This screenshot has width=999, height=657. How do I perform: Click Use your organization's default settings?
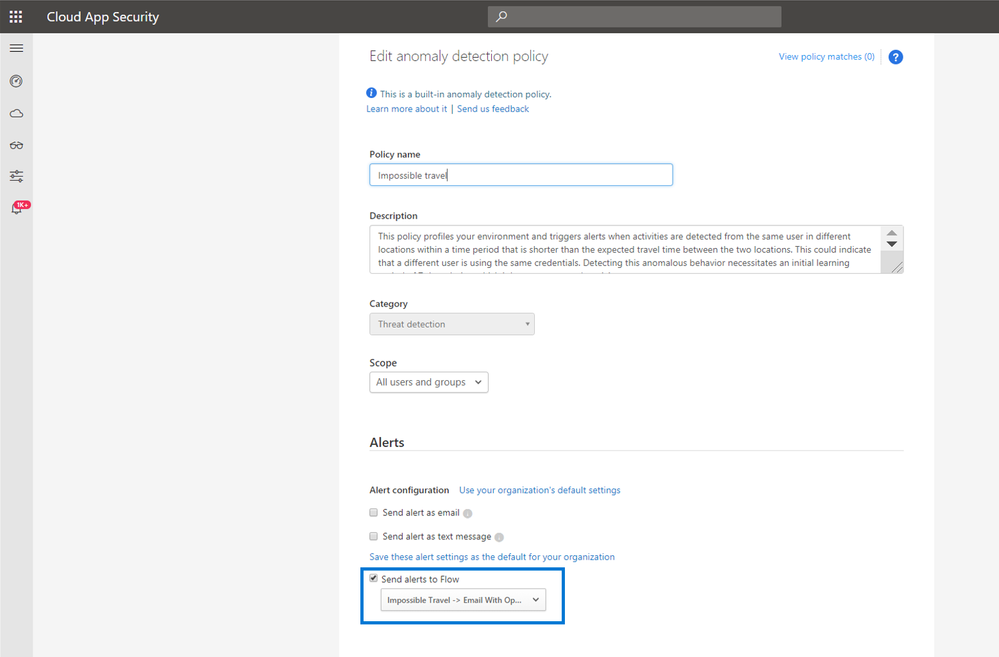click(540, 490)
